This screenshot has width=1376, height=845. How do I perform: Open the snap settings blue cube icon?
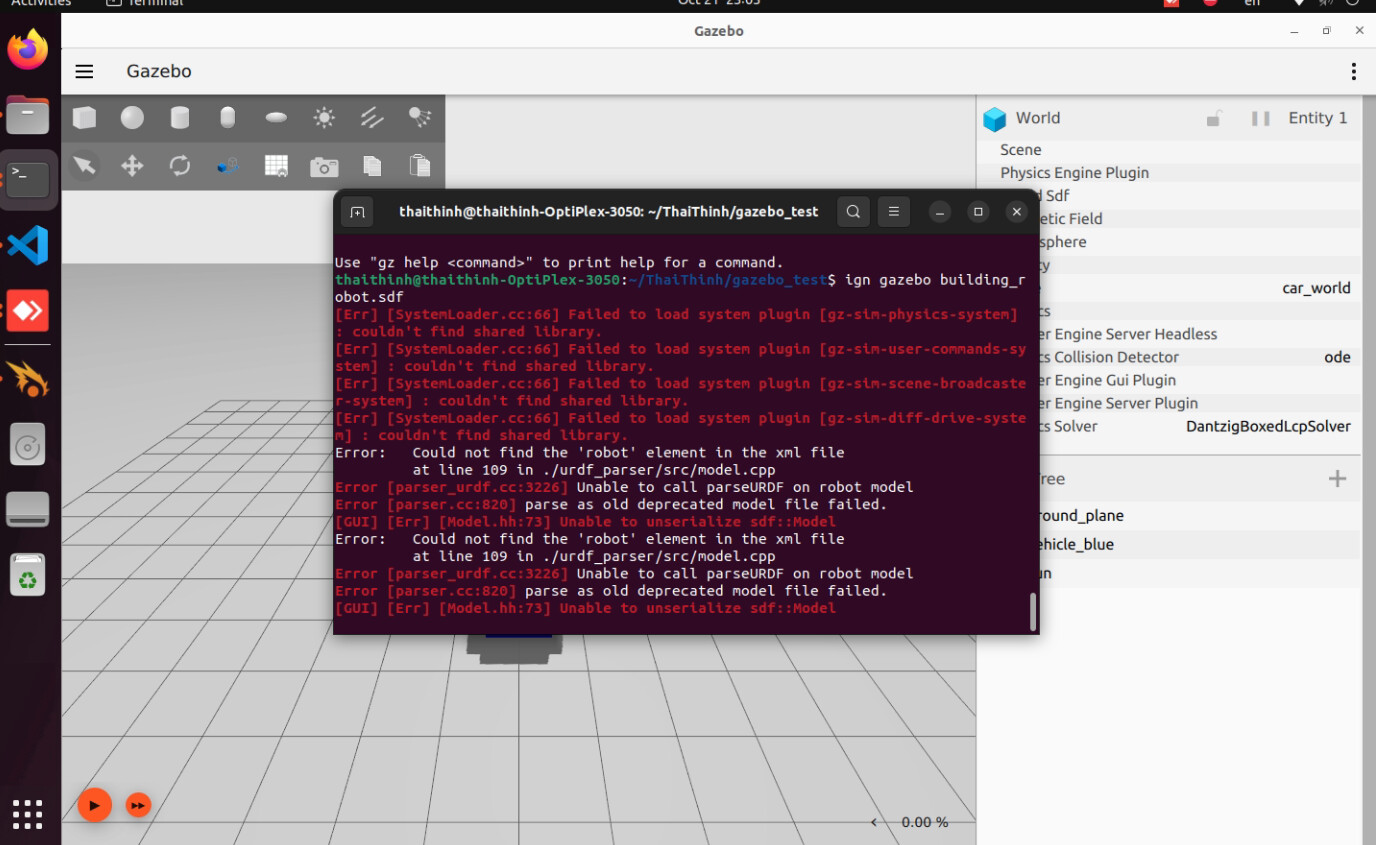228,166
